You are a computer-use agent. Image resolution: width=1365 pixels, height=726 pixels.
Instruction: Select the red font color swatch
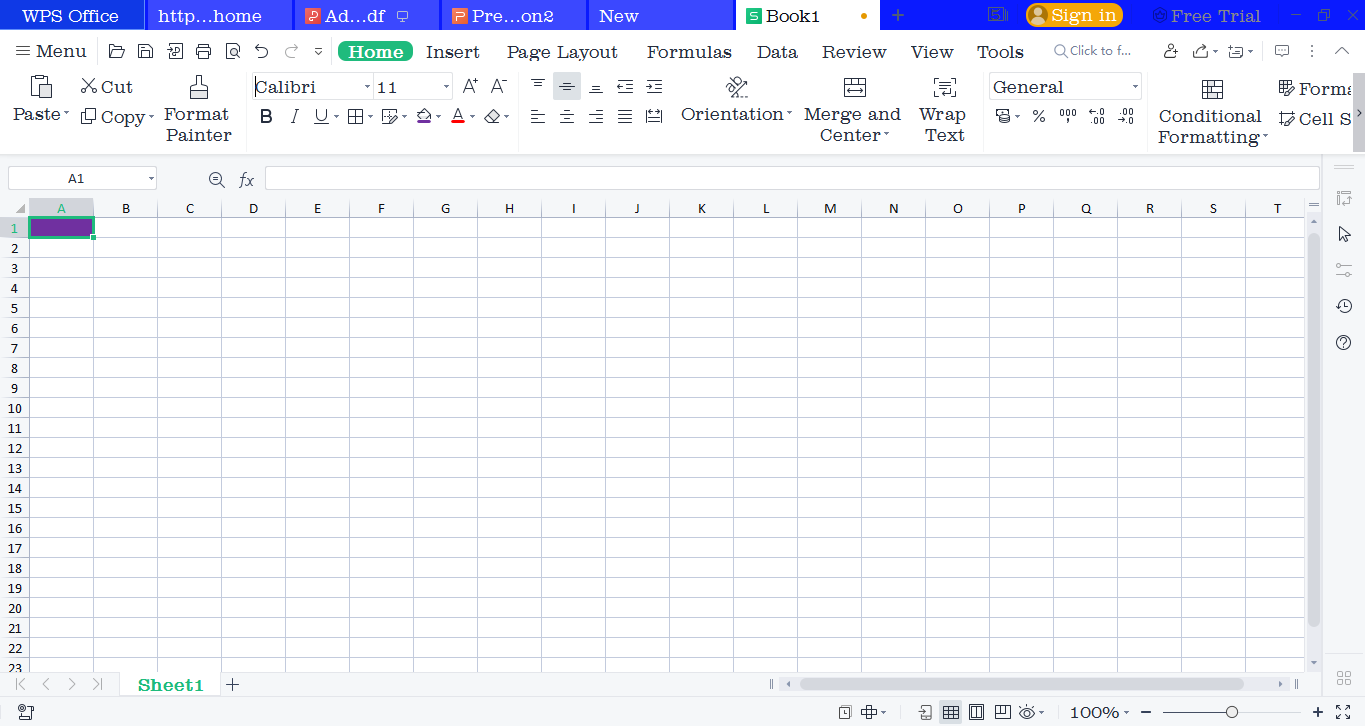457,120
